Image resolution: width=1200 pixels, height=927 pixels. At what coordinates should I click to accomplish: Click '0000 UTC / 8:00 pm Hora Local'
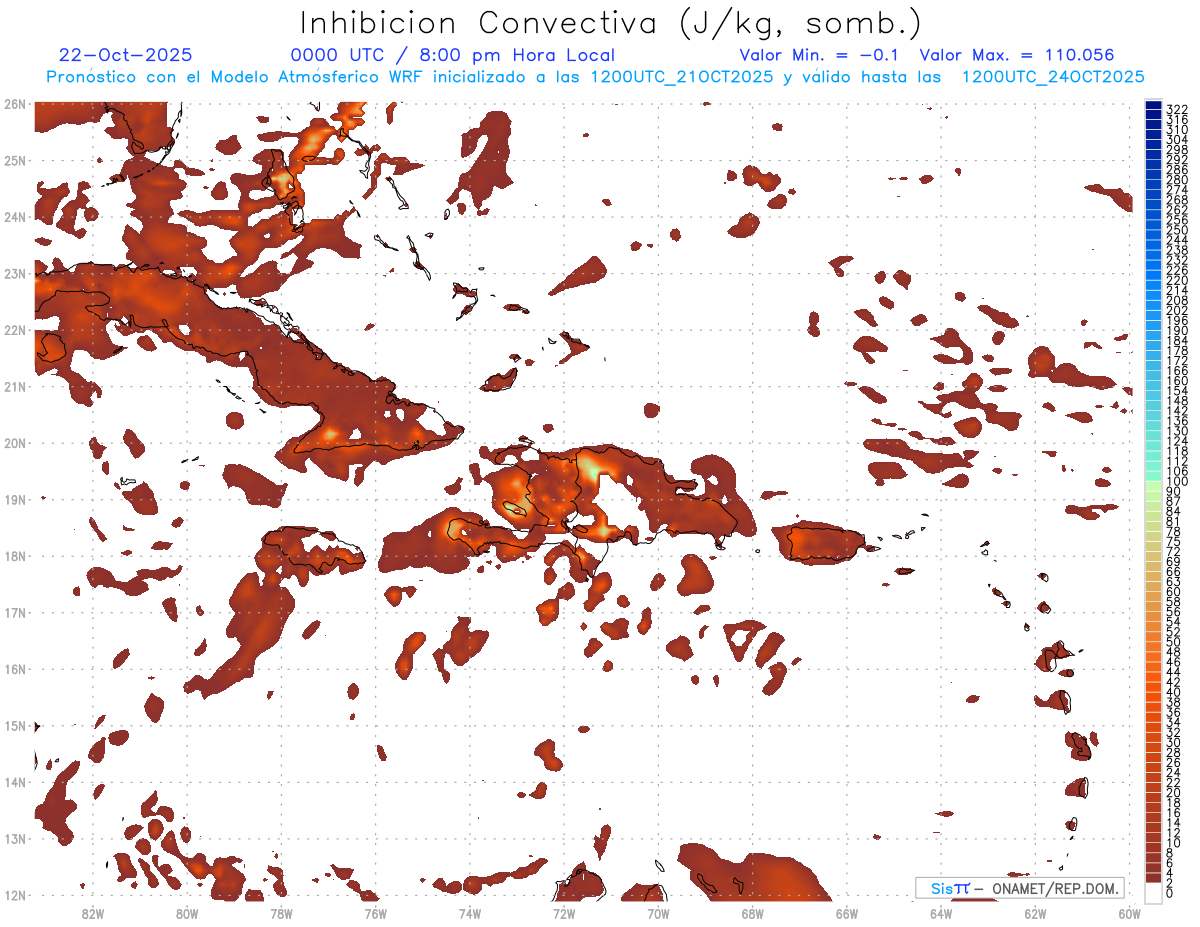pos(453,56)
